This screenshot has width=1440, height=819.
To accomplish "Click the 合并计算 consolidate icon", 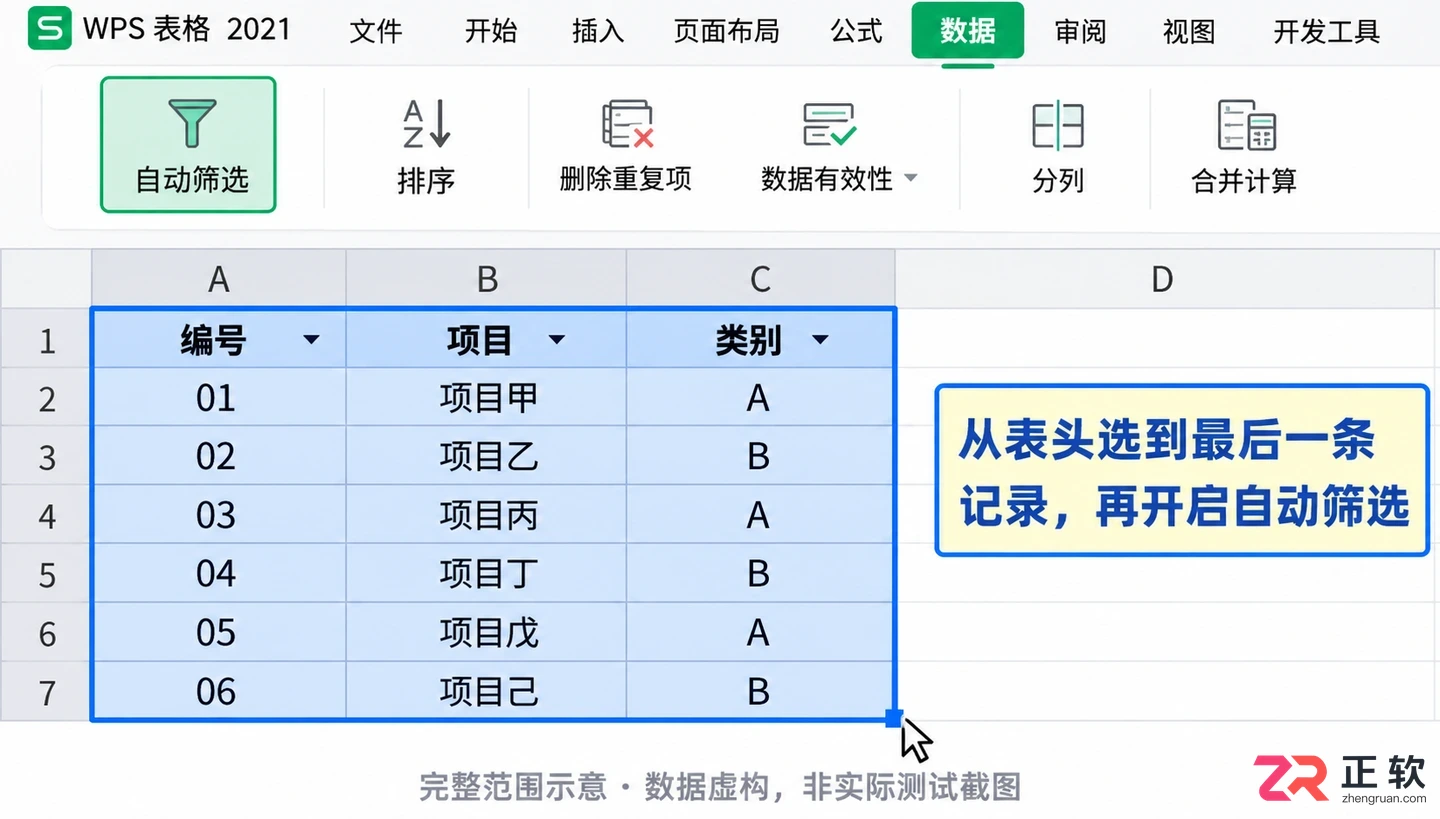I will click(x=1246, y=125).
